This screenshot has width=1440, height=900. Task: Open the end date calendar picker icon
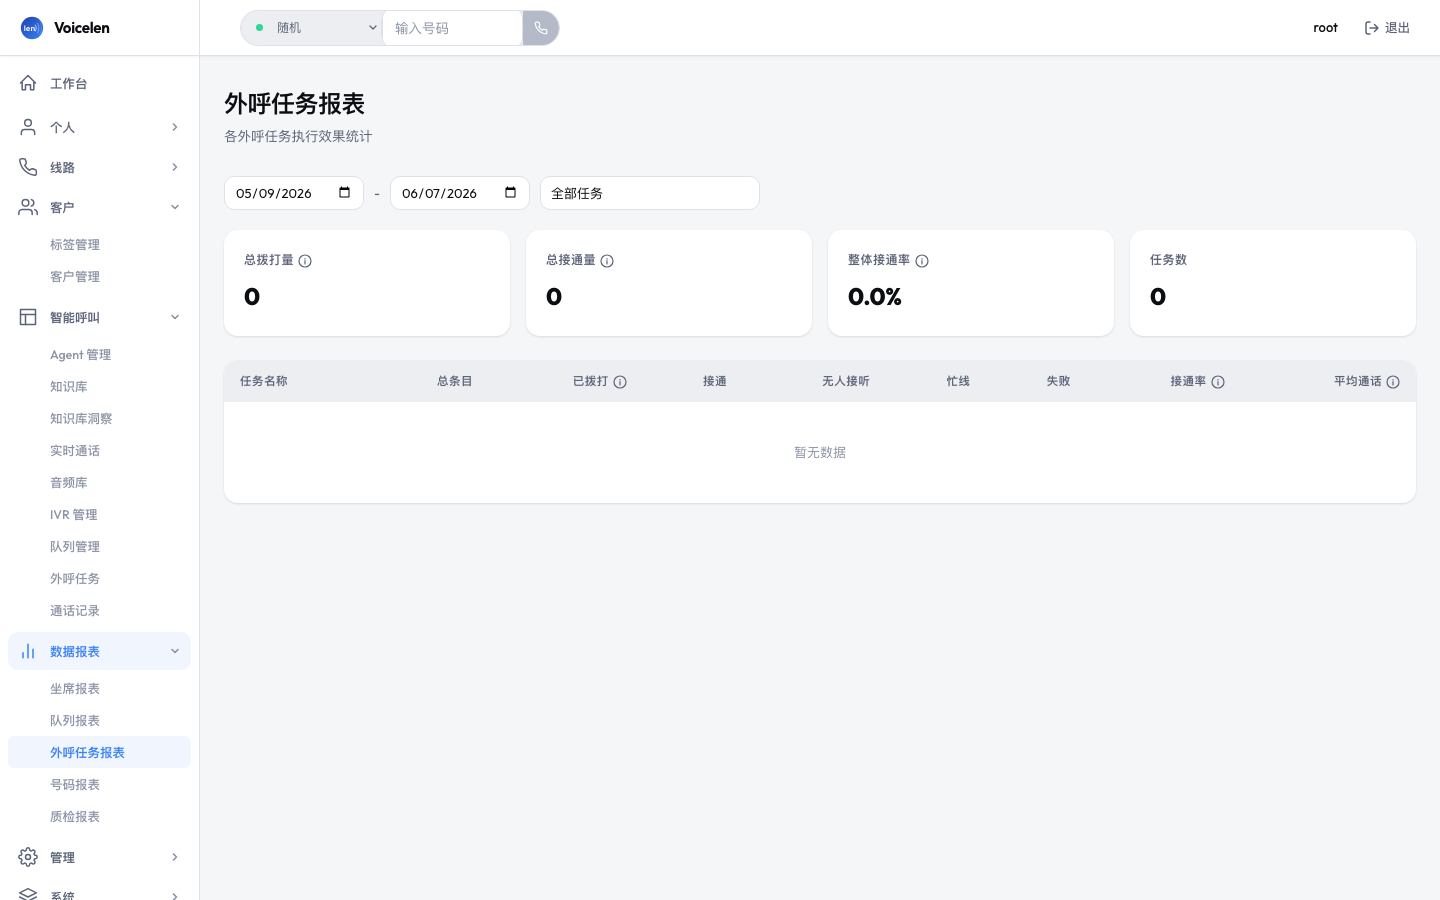tap(511, 193)
